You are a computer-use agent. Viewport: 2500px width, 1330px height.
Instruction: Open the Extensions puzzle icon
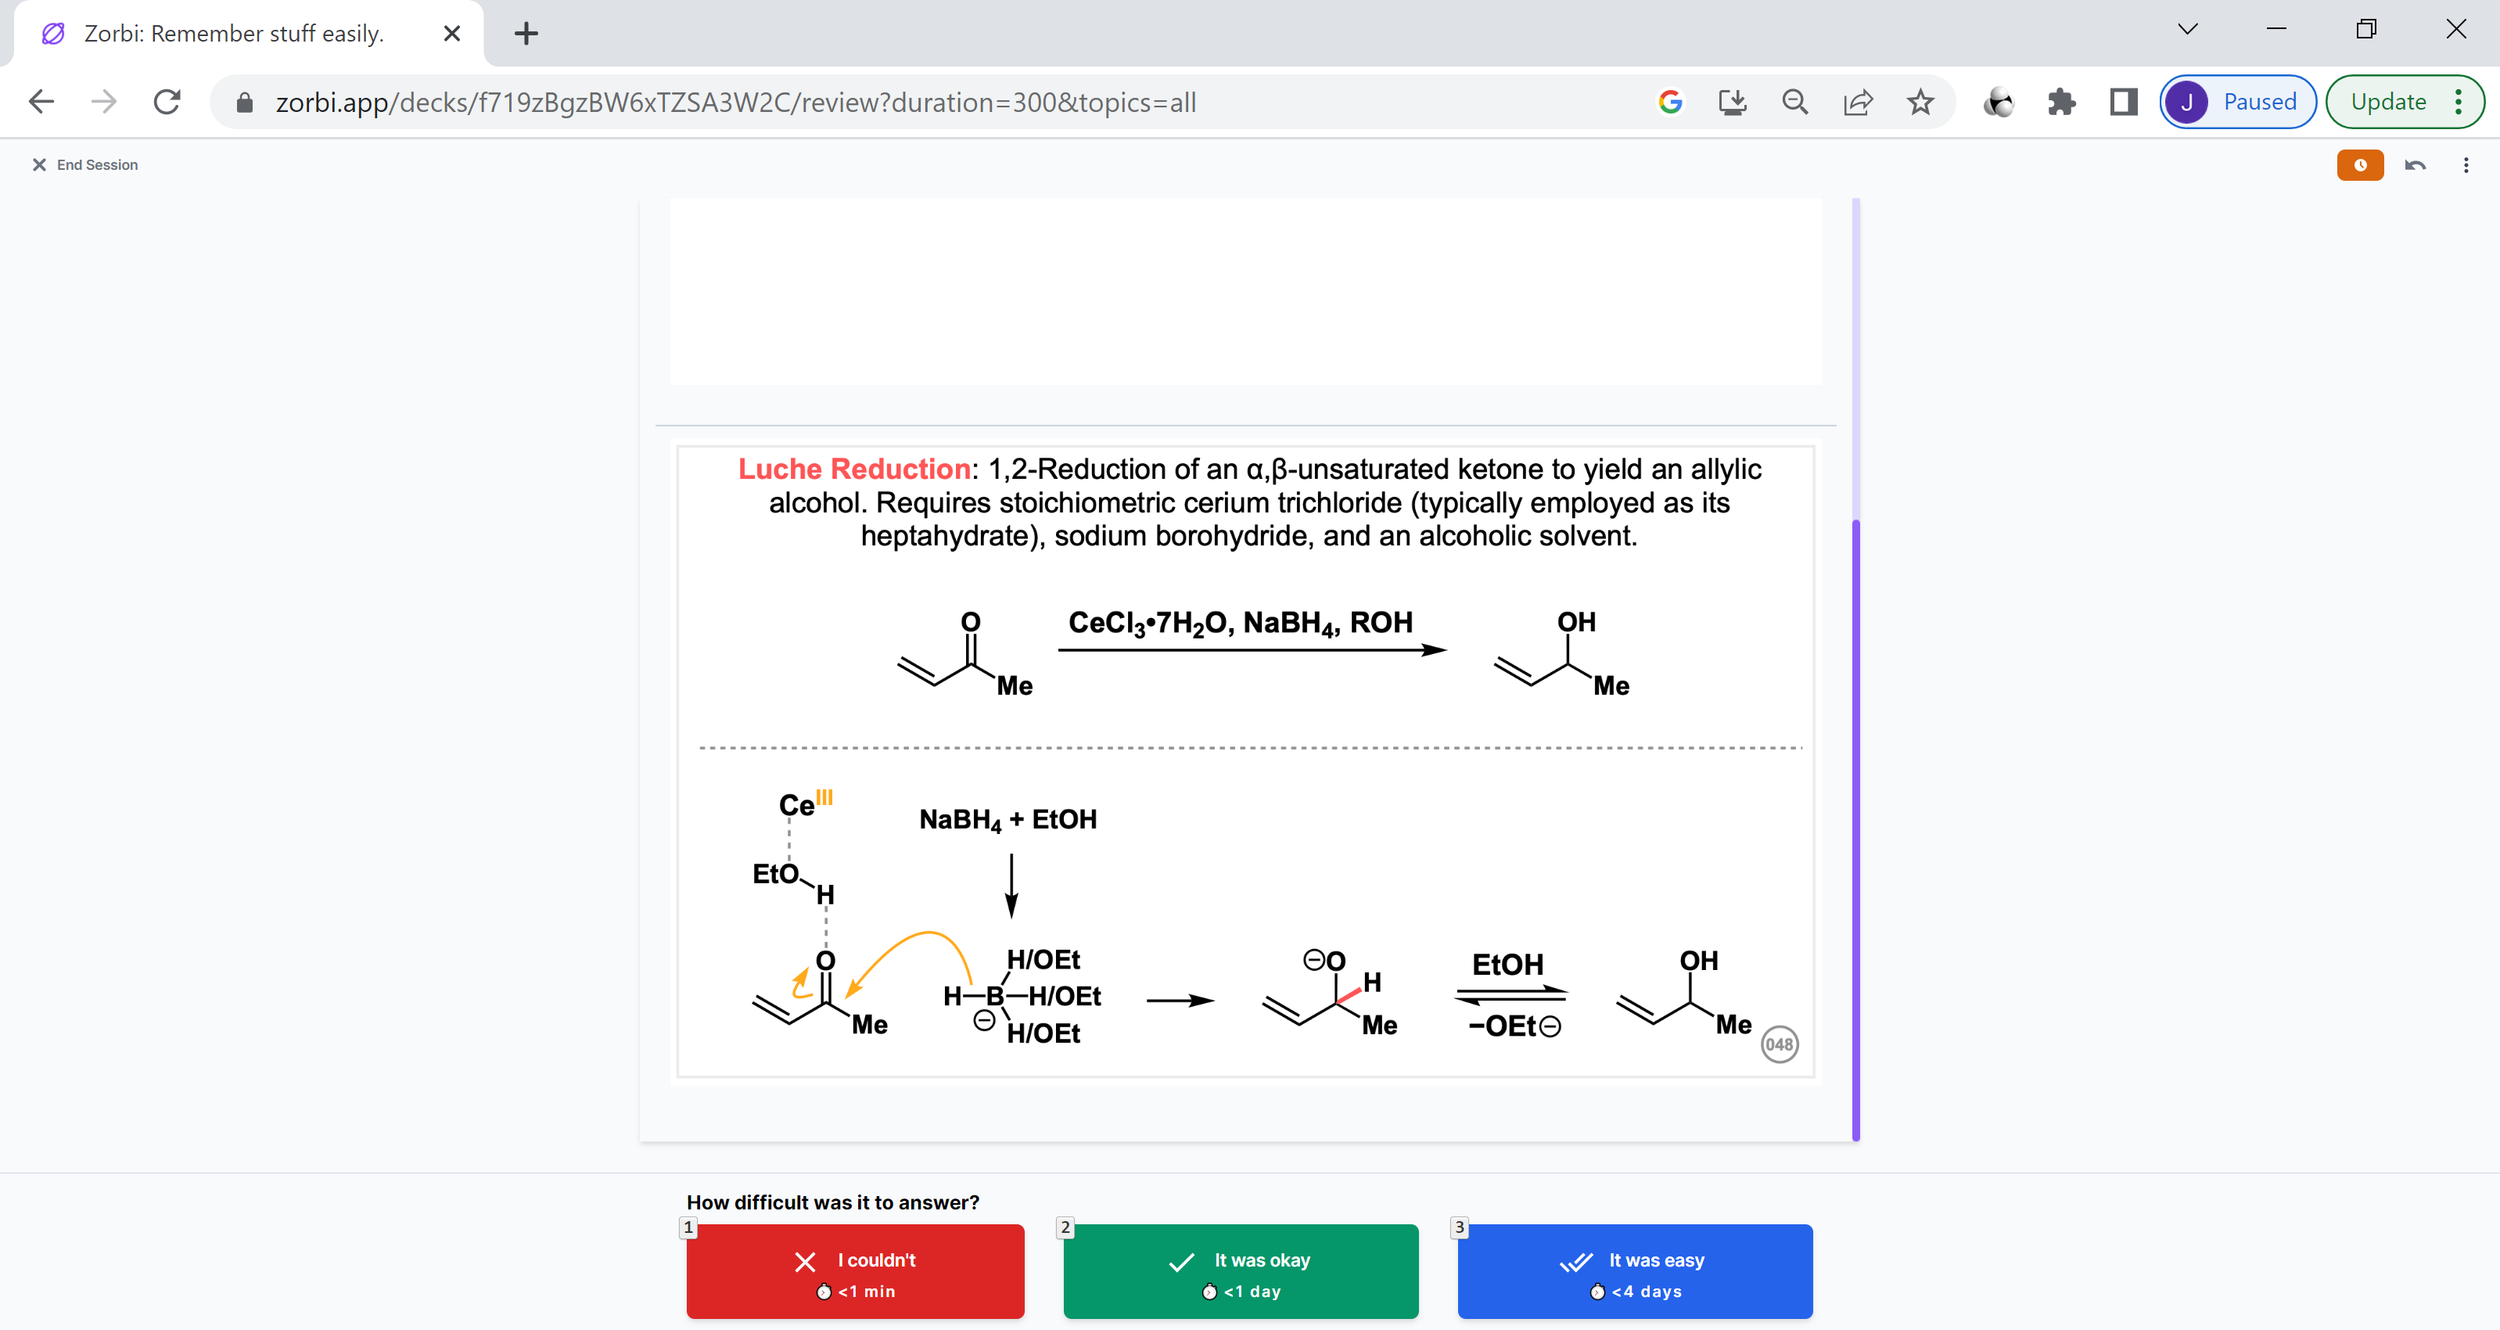(x=2062, y=101)
